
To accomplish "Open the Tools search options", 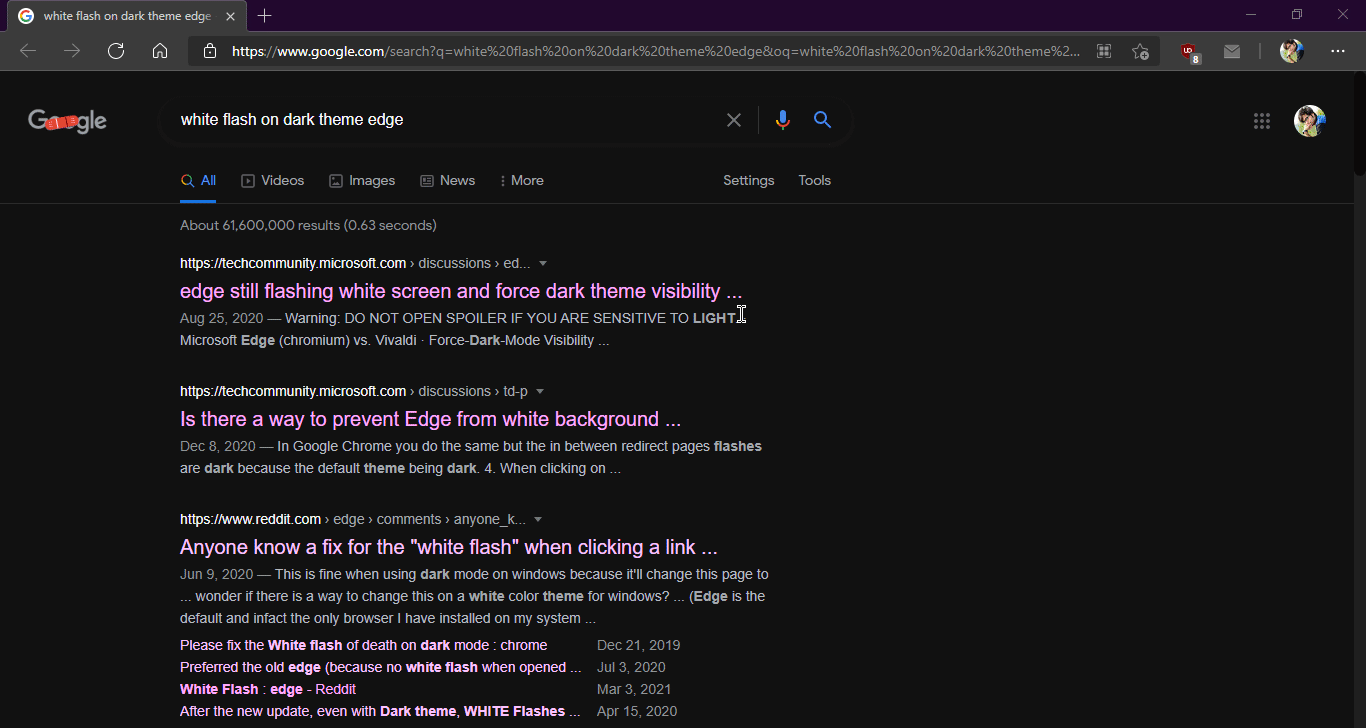I will [814, 181].
